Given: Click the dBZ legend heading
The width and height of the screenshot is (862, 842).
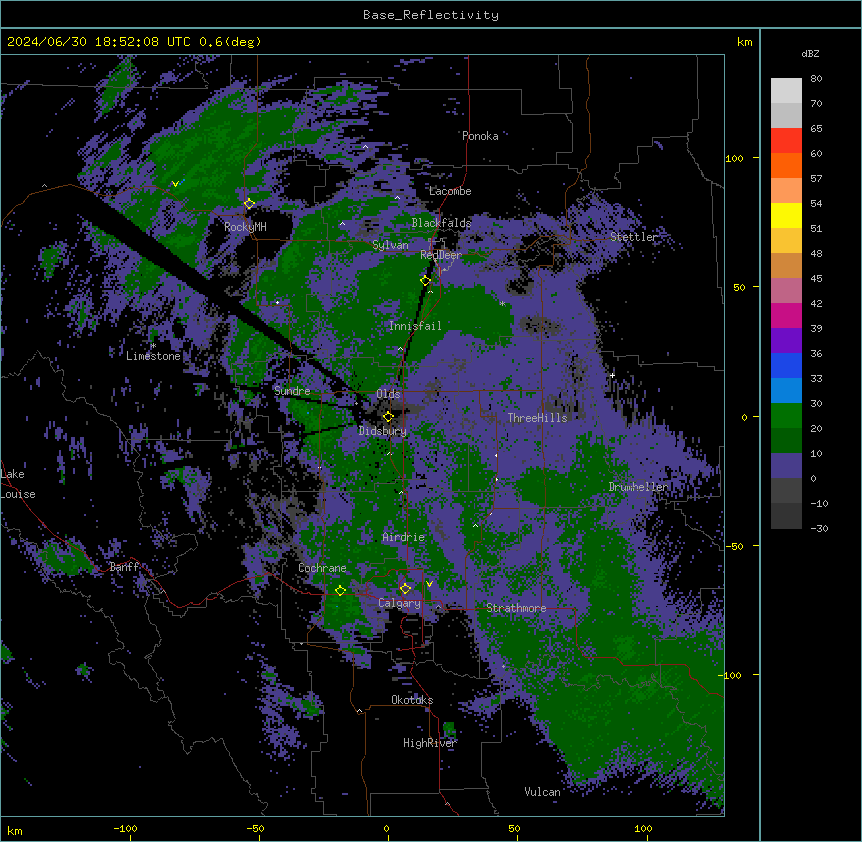Looking at the screenshot, I should pyautogui.click(x=810, y=53).
